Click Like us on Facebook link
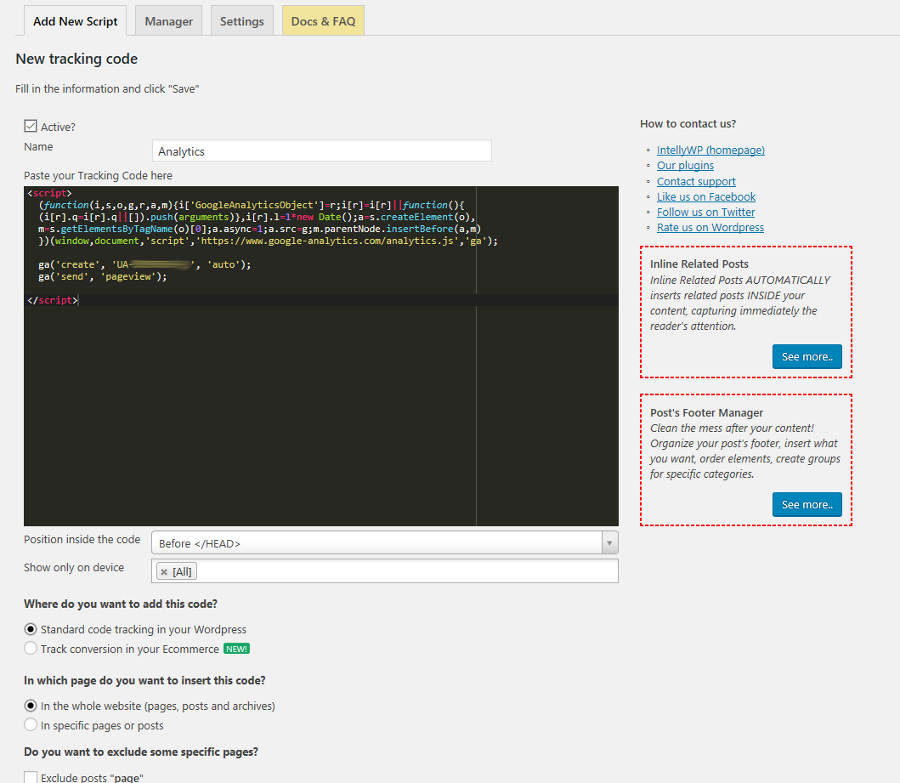This screenshot has width=900, height=783. (706, 197)
